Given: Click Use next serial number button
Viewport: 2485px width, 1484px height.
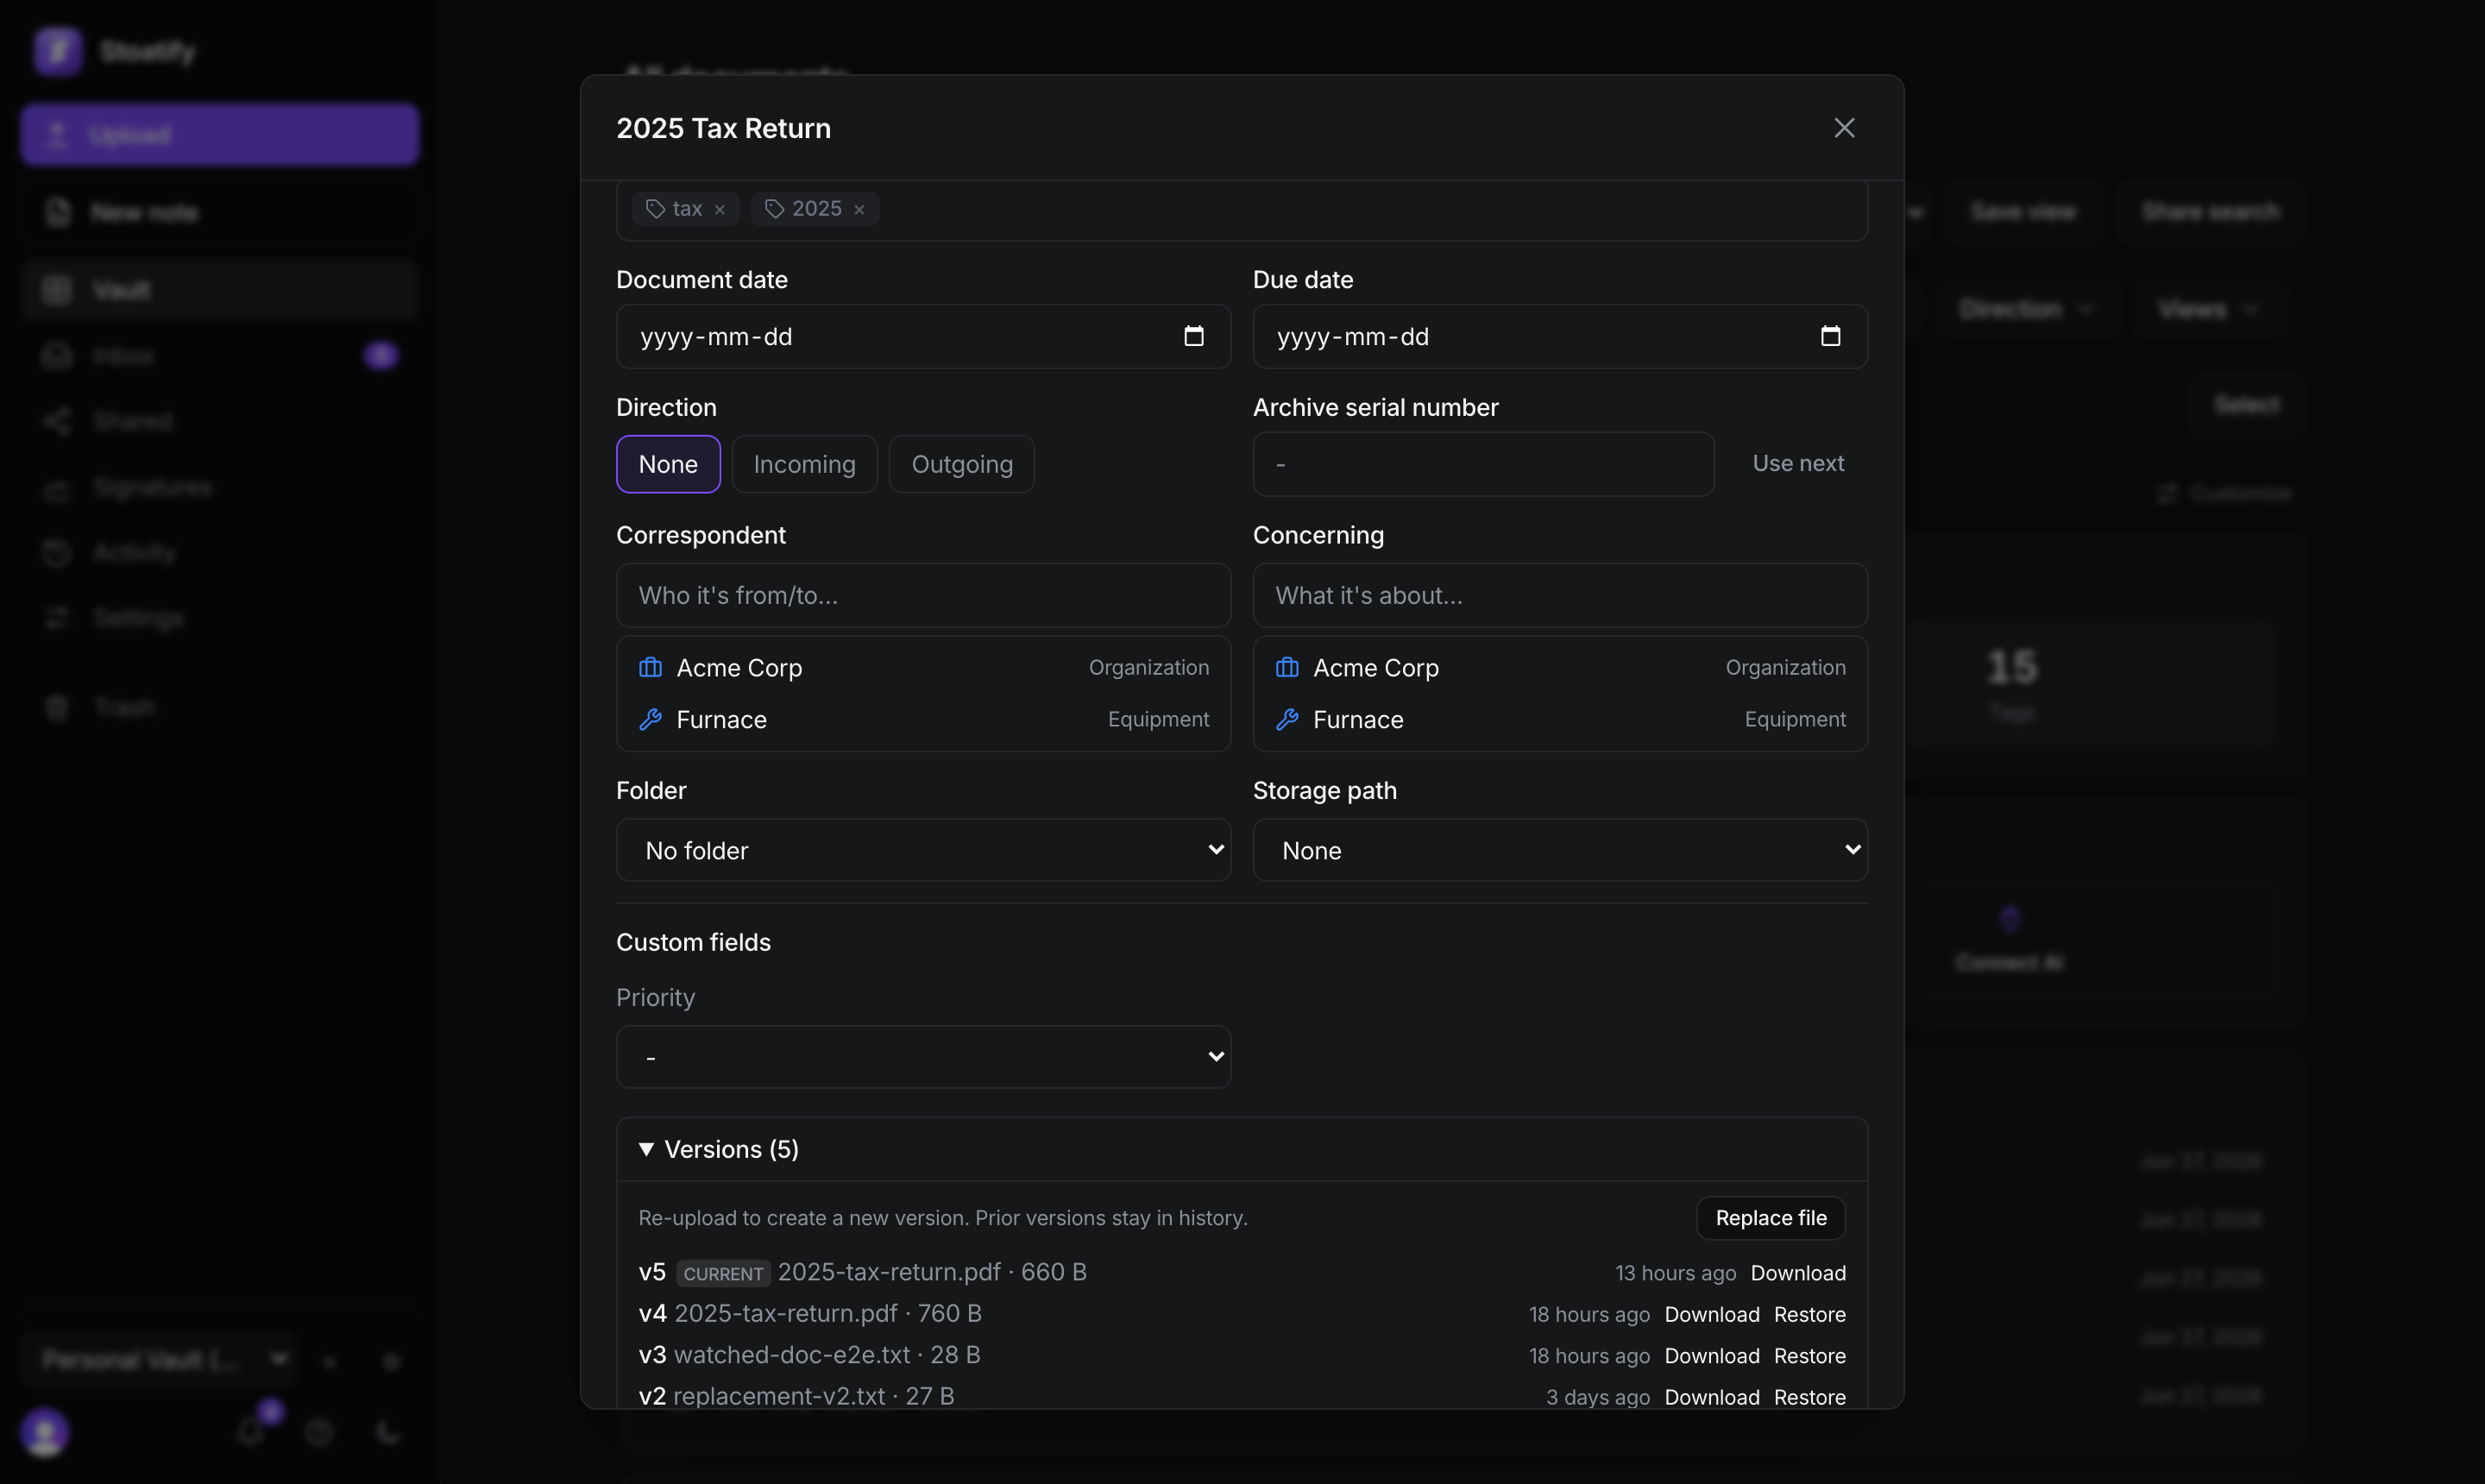Looking at the screenshot, I should coord(1797,464).
